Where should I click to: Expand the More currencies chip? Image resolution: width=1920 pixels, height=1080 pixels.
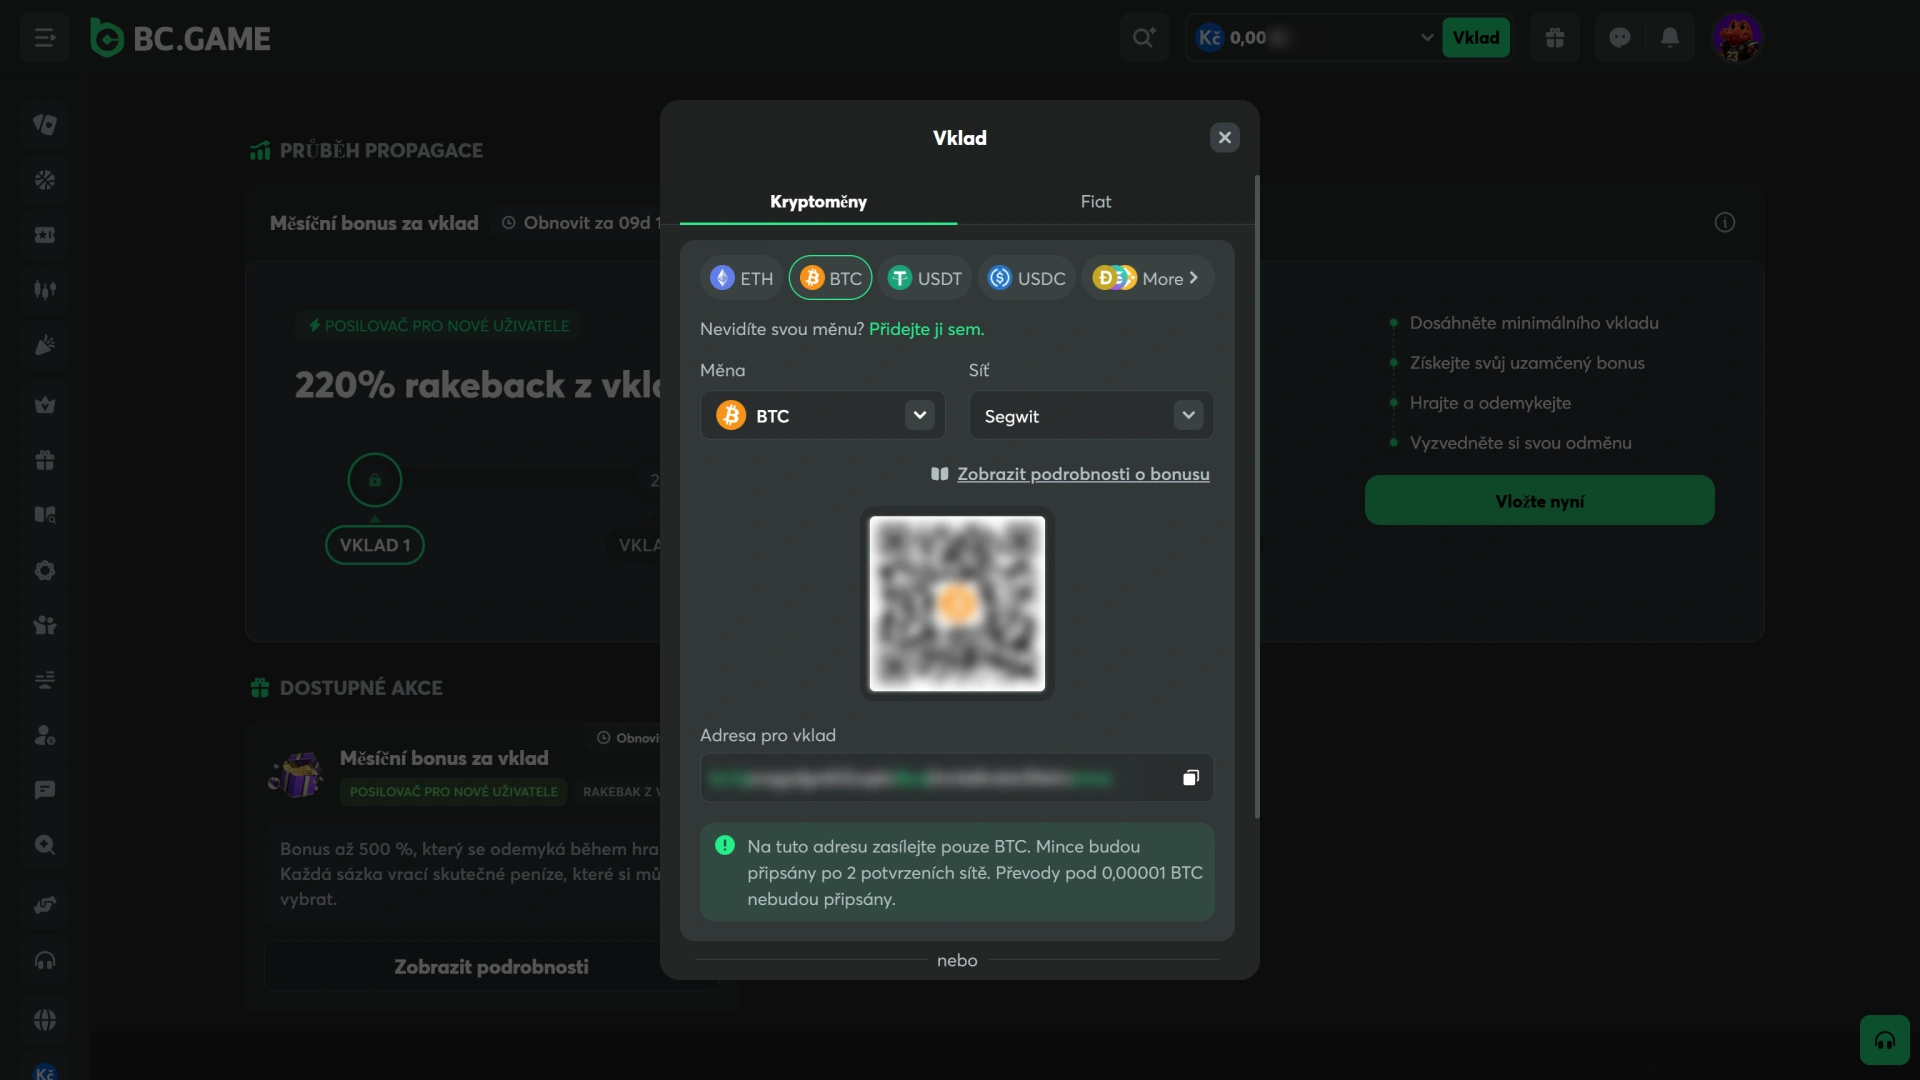click(1147, 278)
